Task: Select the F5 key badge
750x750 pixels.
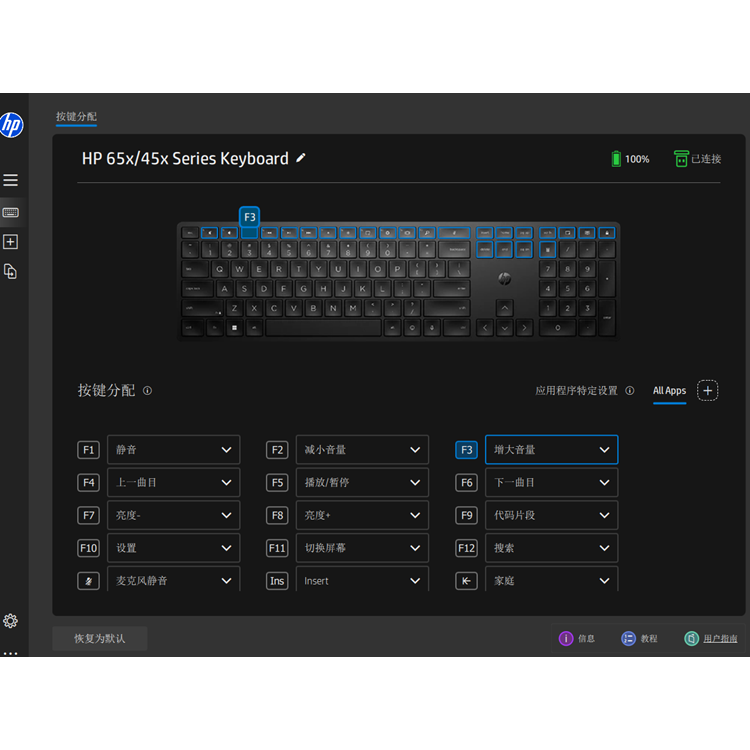Action: pyautogui.click(x=277, y=483)
